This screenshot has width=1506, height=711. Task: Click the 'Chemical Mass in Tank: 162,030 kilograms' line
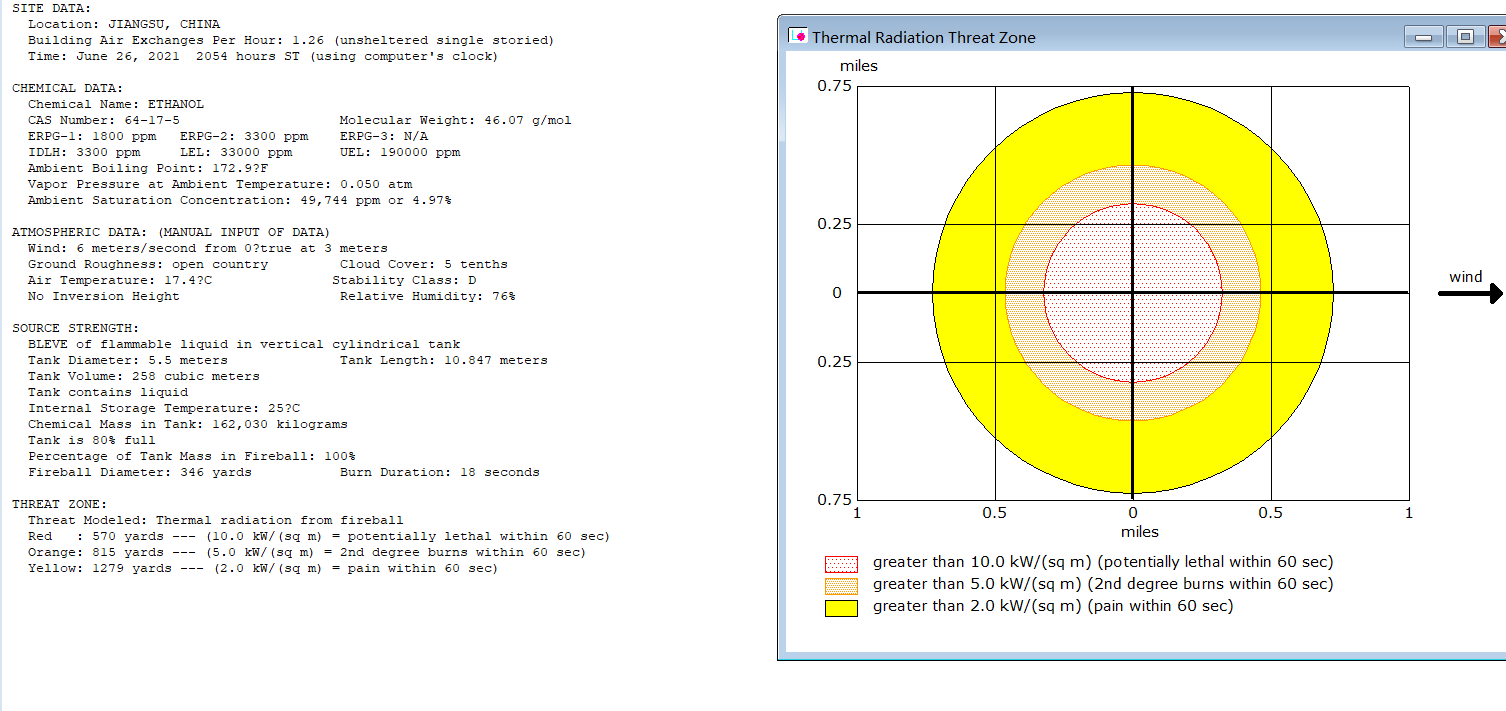pyautogui.click(x=188, y=424)
